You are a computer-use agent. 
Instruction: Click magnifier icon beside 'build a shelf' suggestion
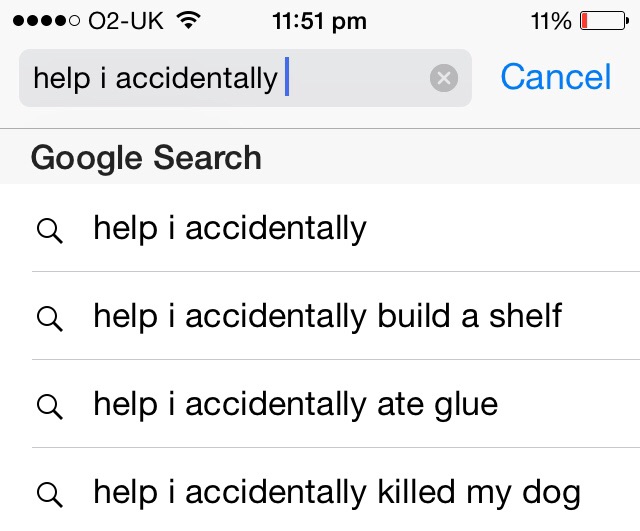(x=49, y=318)
